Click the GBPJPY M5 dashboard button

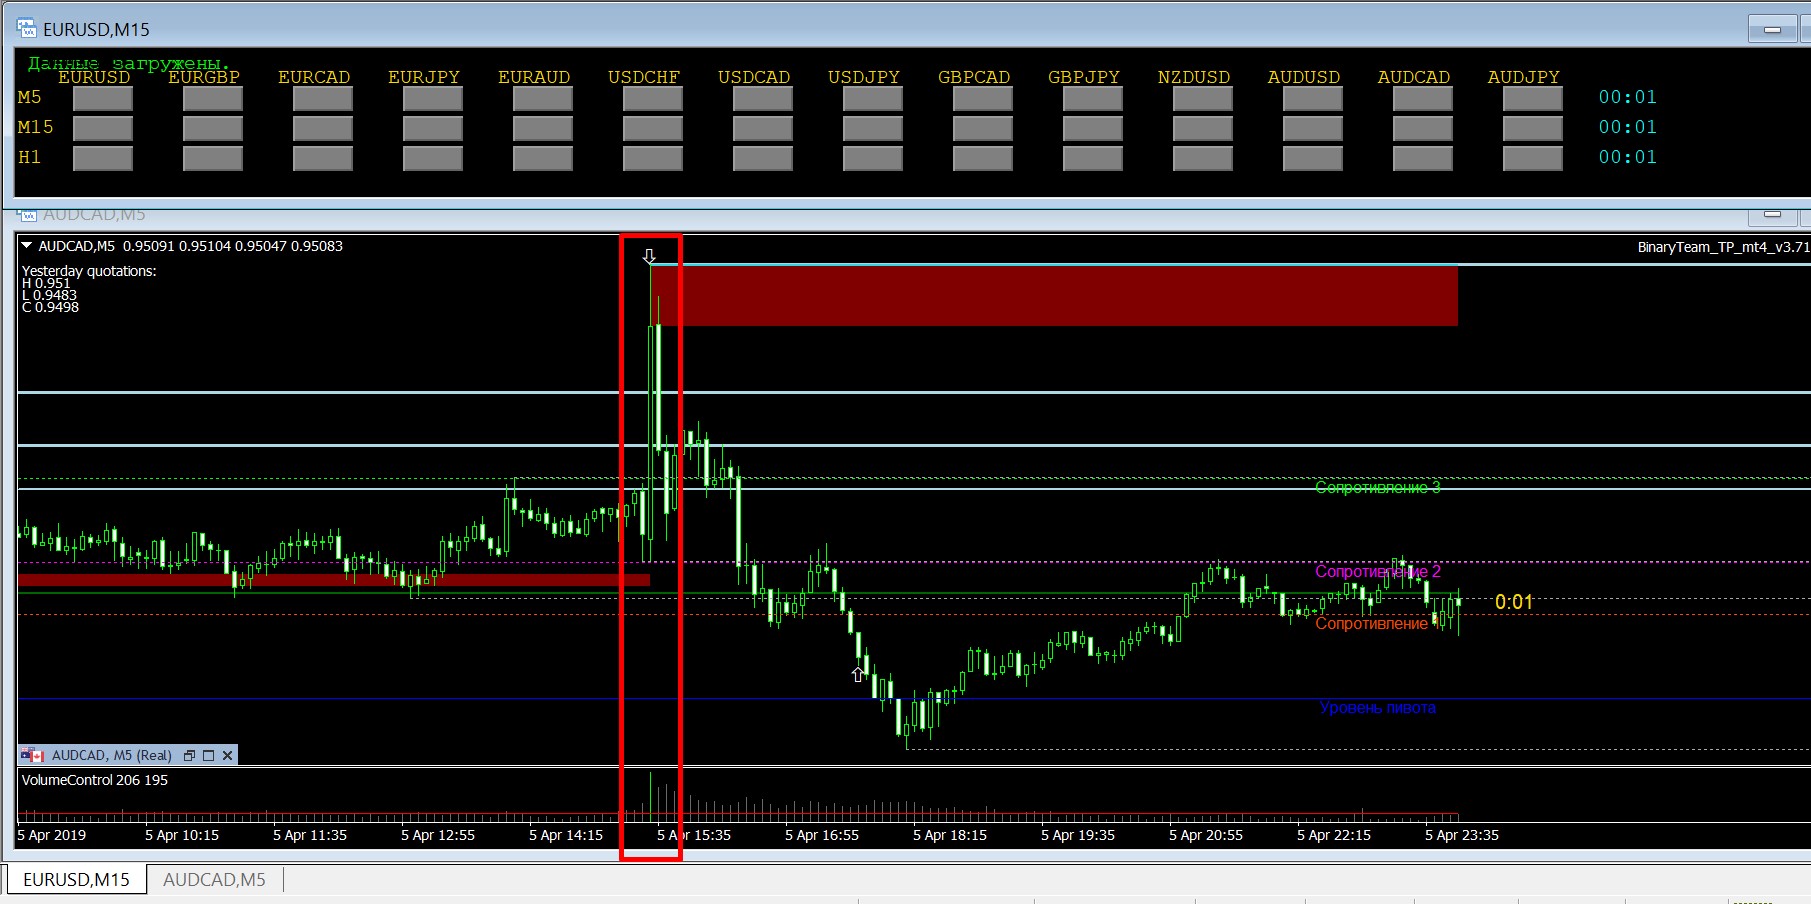[1093, 98]
